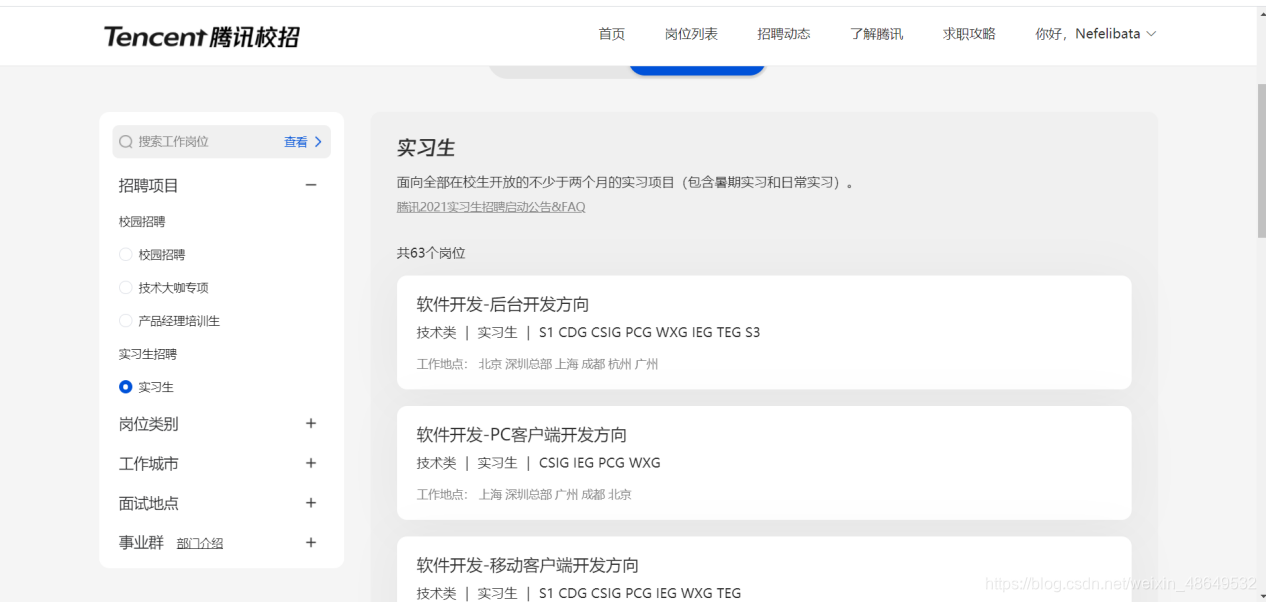Open 招聘动态 in the navigation
Image resolution: width=1266 pixels, height=602 pixels.
click(784, 34)
